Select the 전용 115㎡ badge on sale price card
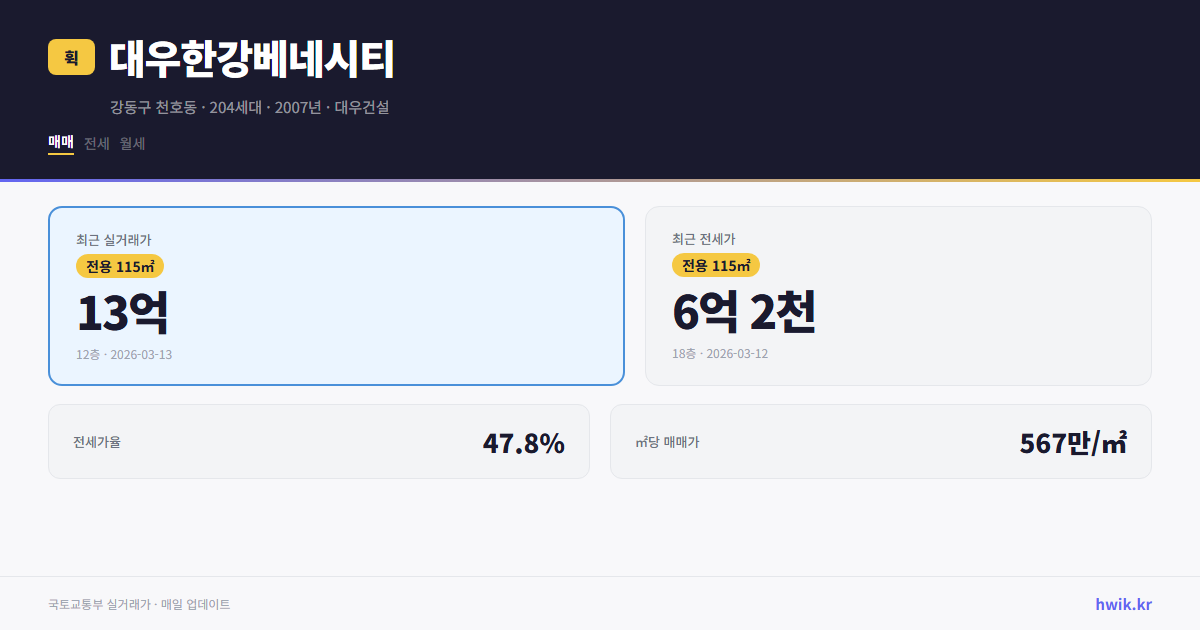Screen dimensions: 1200x630 120,266
